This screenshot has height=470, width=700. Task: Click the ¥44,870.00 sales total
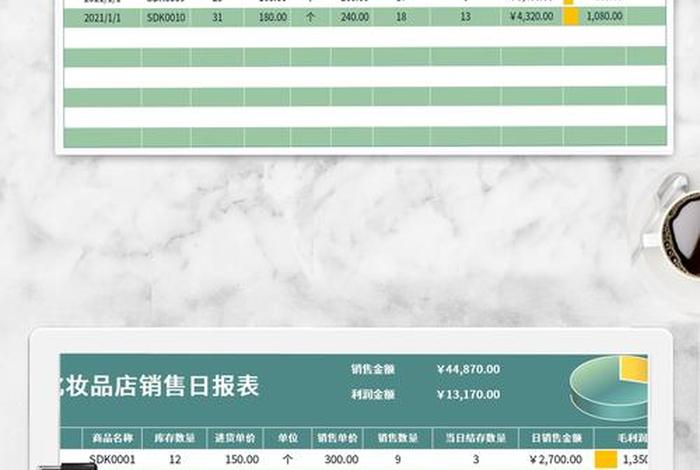tap(468, 369)
